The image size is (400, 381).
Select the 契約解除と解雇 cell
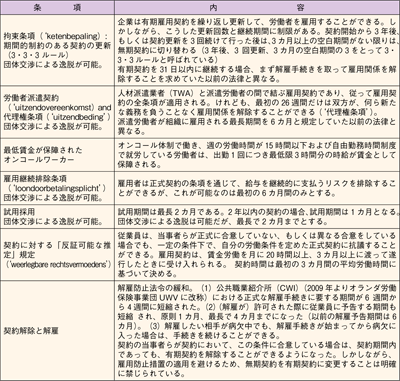[57, 331]
